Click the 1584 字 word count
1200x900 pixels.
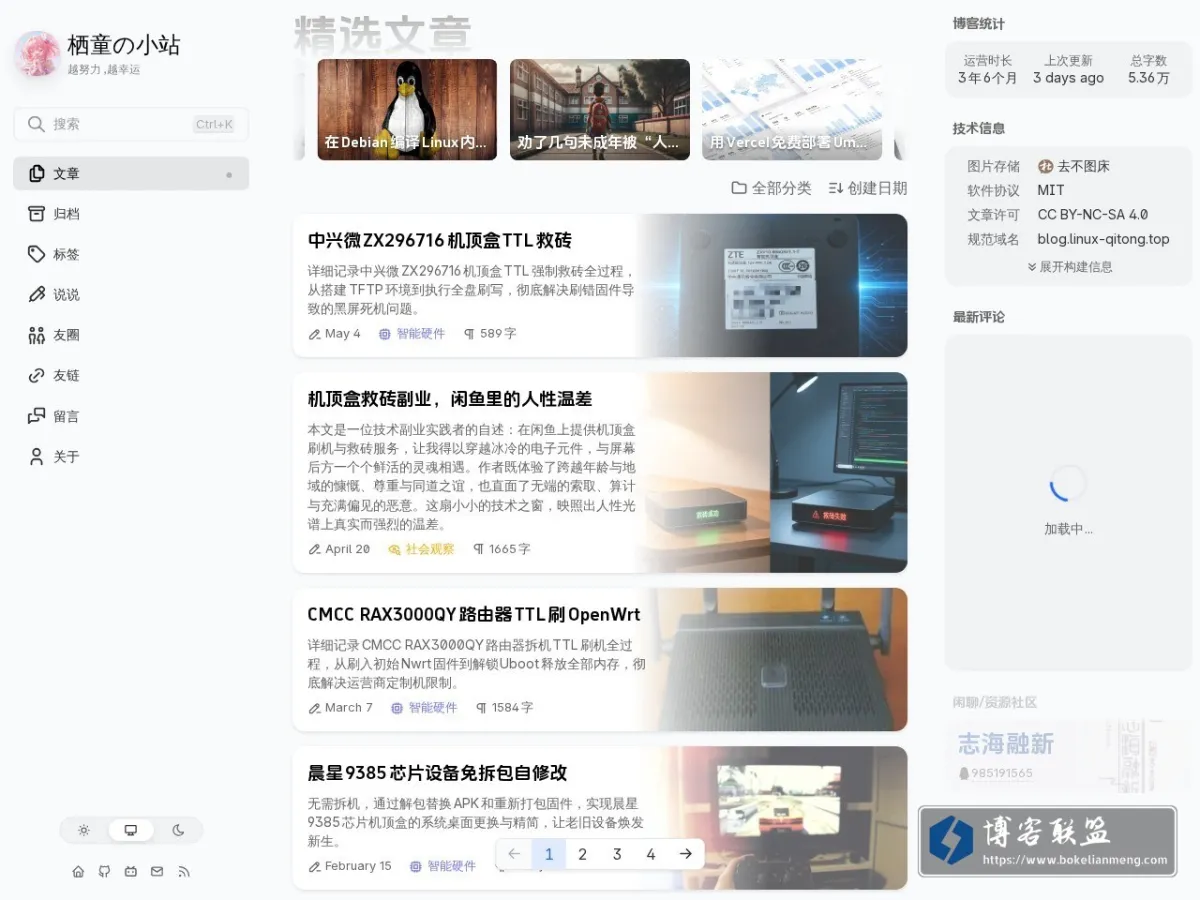[x=505, y=707]
